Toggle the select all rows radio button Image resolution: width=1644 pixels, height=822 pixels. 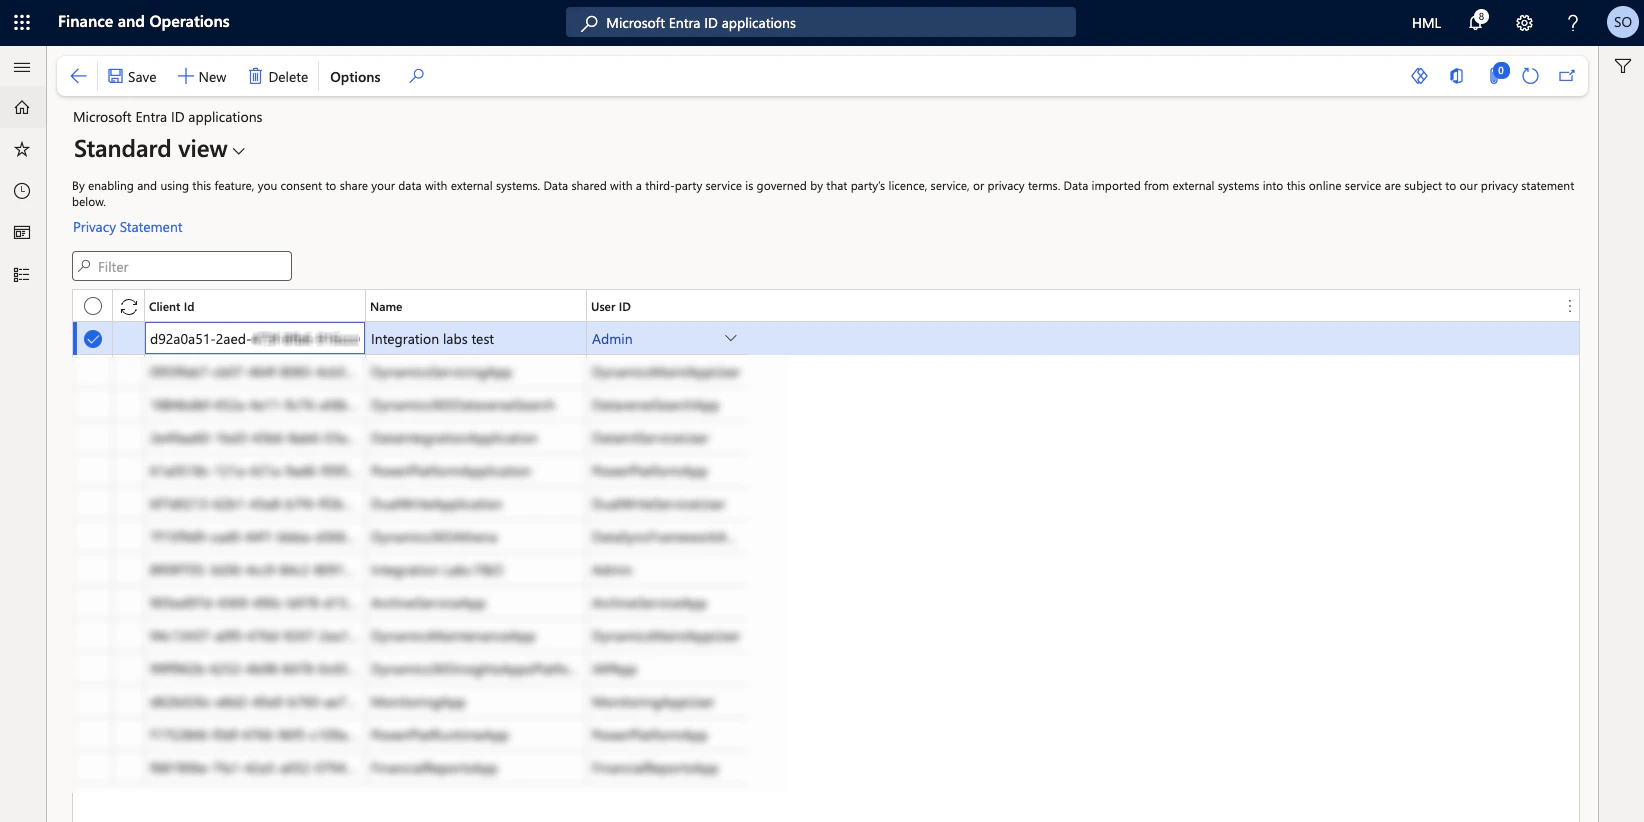coord(93,306)
